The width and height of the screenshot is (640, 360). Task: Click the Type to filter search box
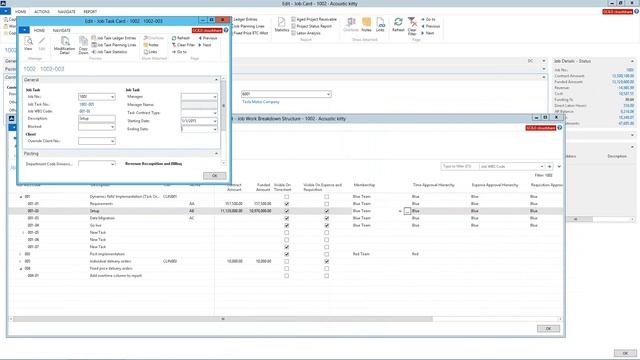(x=459, y=167)
